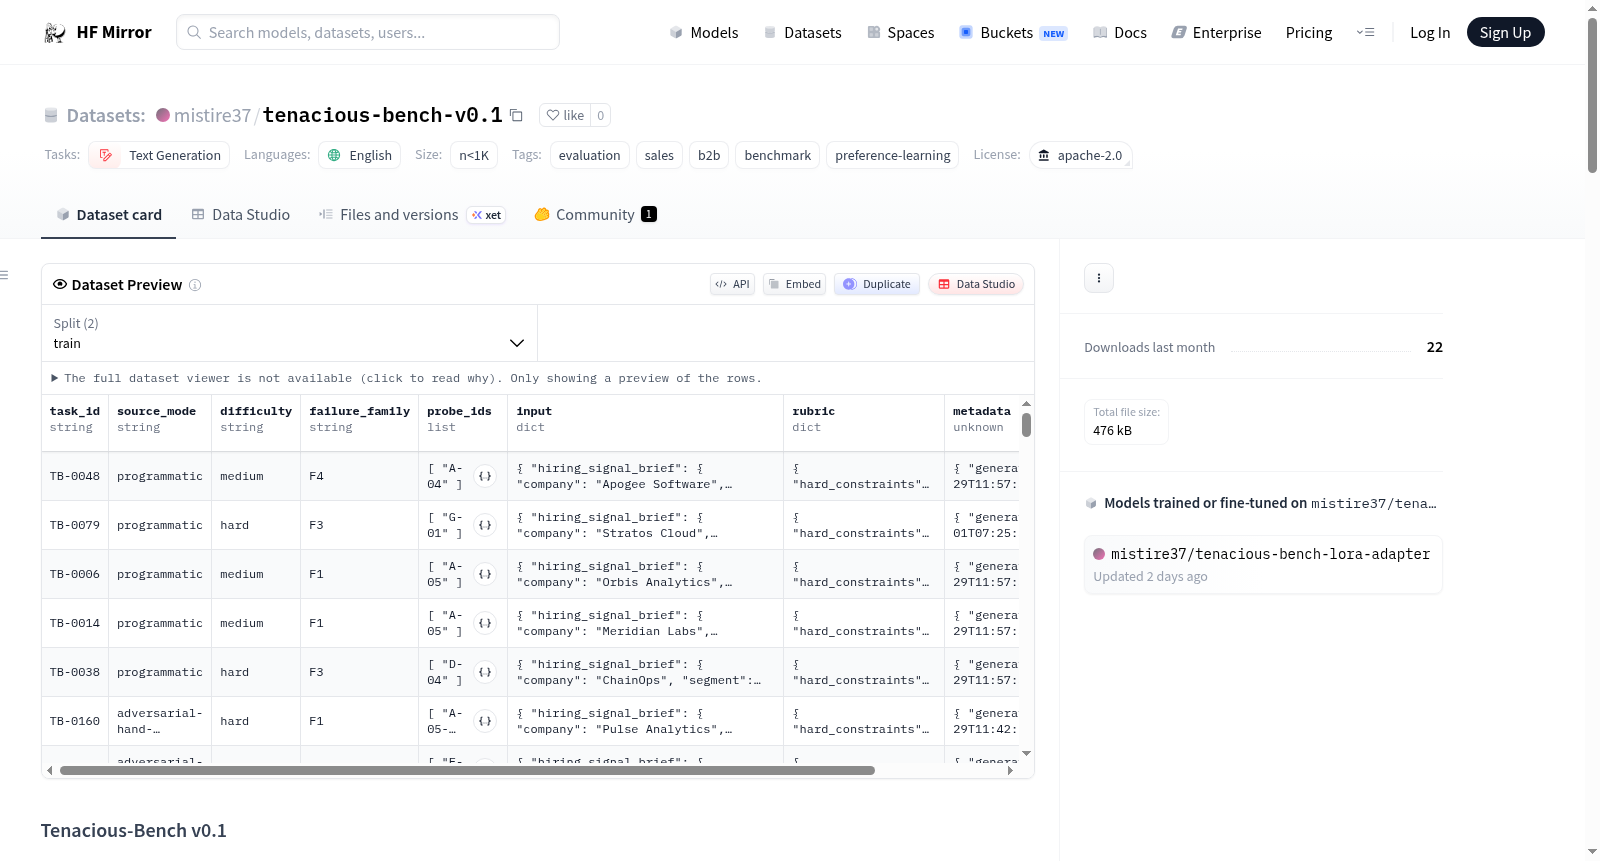Open Buckets in top navigation
The height and width of the screenshot is (861, 1600).
(1013, 33)
